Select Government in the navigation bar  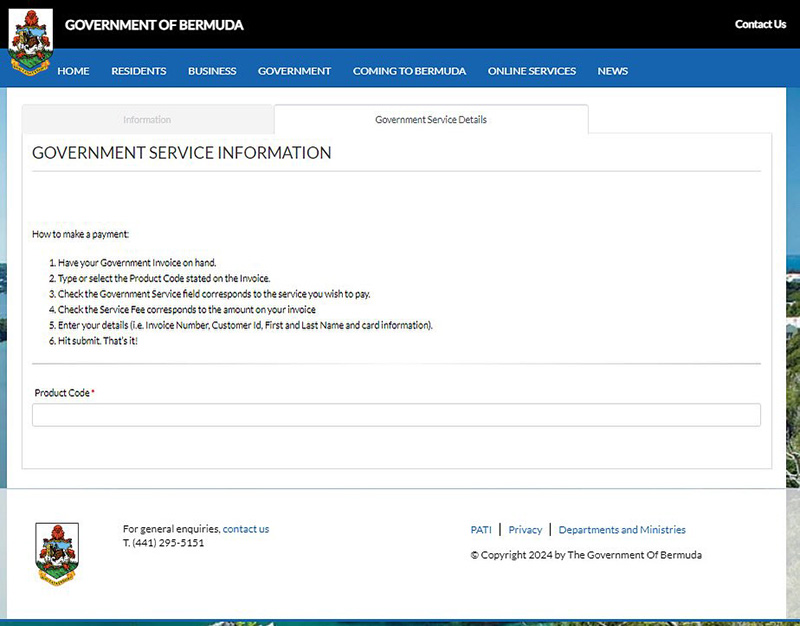click(294, 71)
